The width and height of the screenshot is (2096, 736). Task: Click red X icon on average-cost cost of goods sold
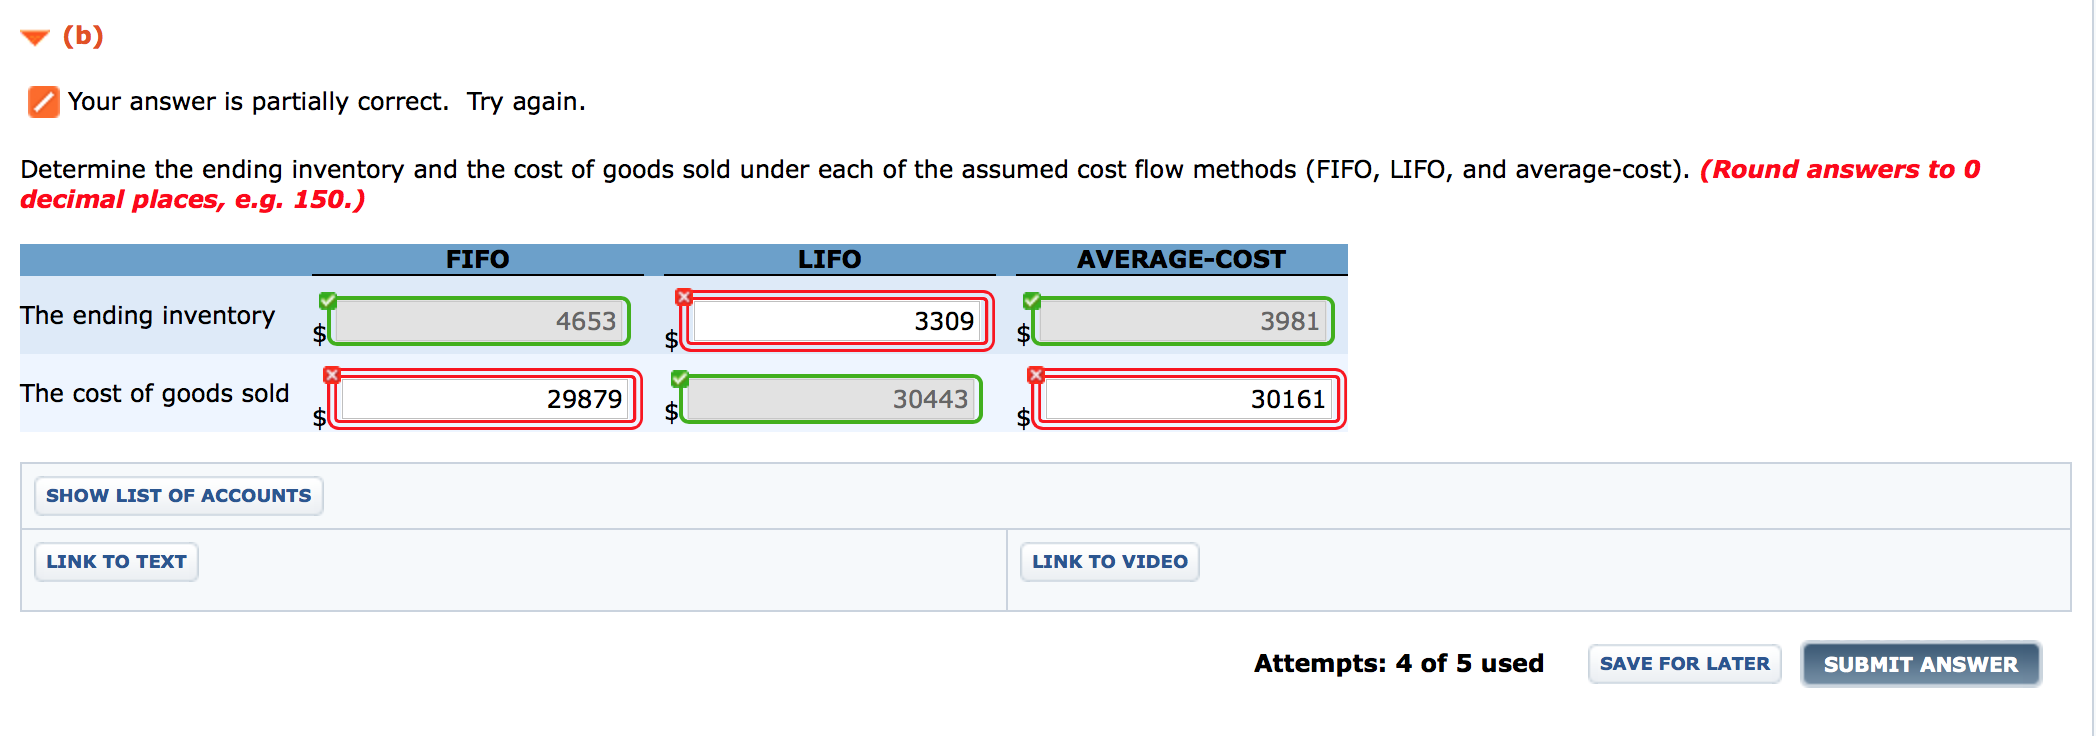1036,375
